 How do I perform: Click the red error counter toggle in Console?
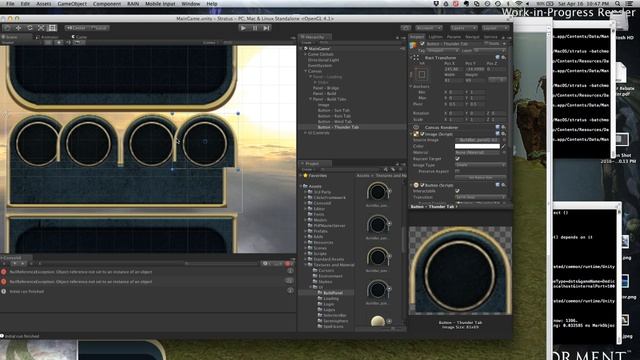pyautogui.click(x=288, y=264)
